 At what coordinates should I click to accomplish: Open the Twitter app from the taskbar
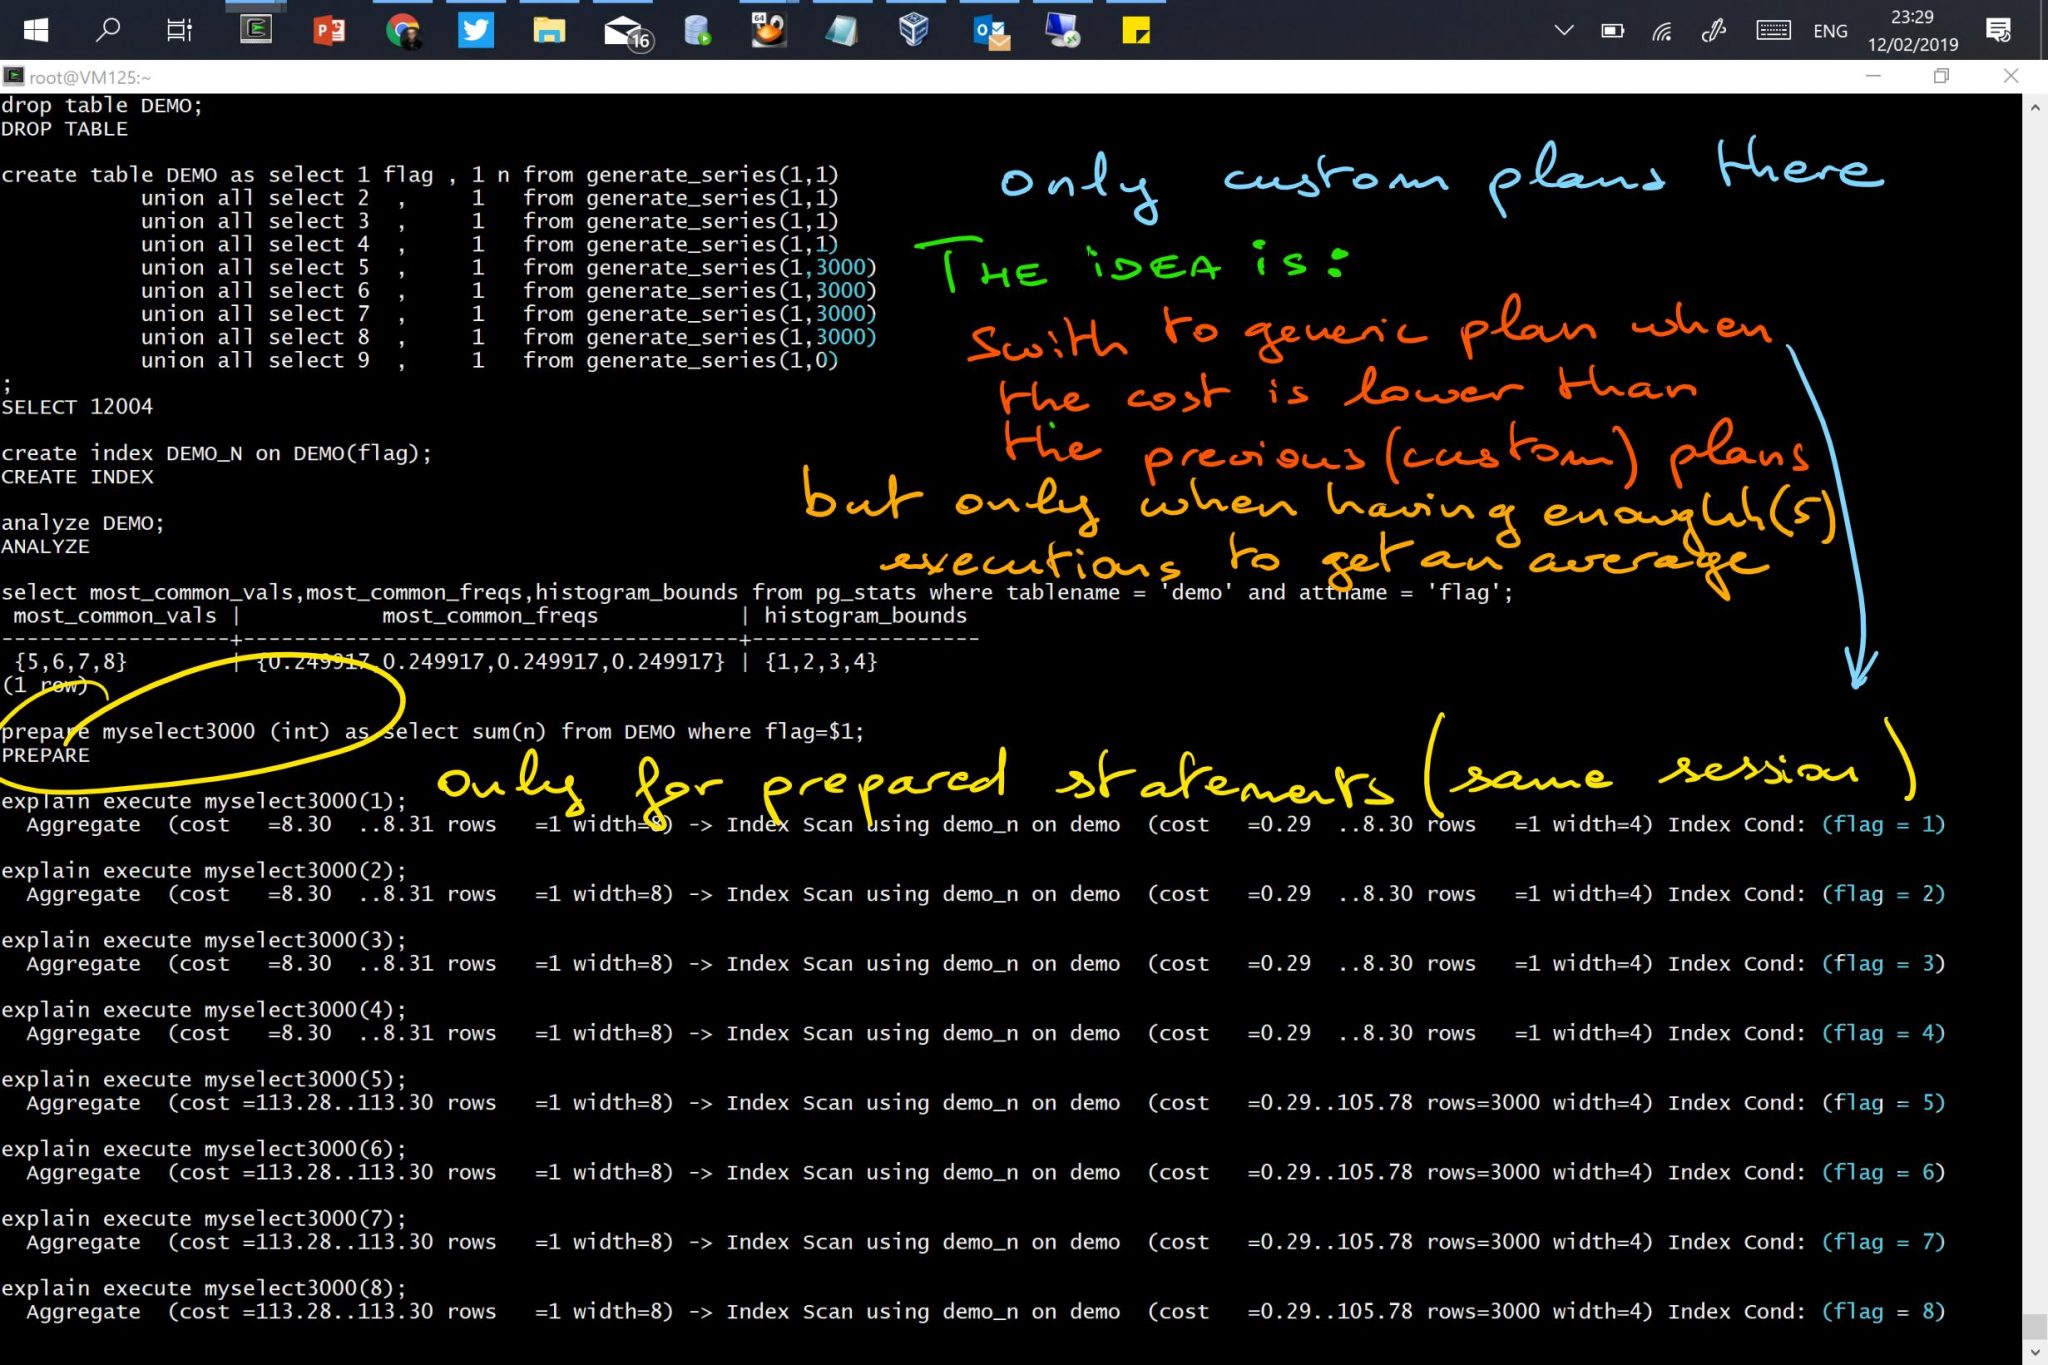pyautogui.click(x=477, y=30)
